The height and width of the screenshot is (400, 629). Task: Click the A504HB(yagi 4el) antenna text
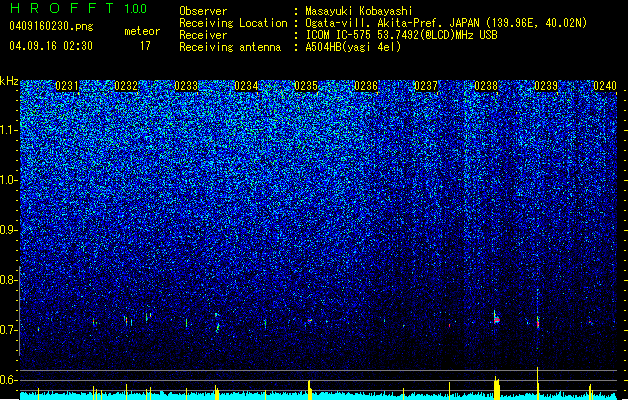tap(353, 47)
